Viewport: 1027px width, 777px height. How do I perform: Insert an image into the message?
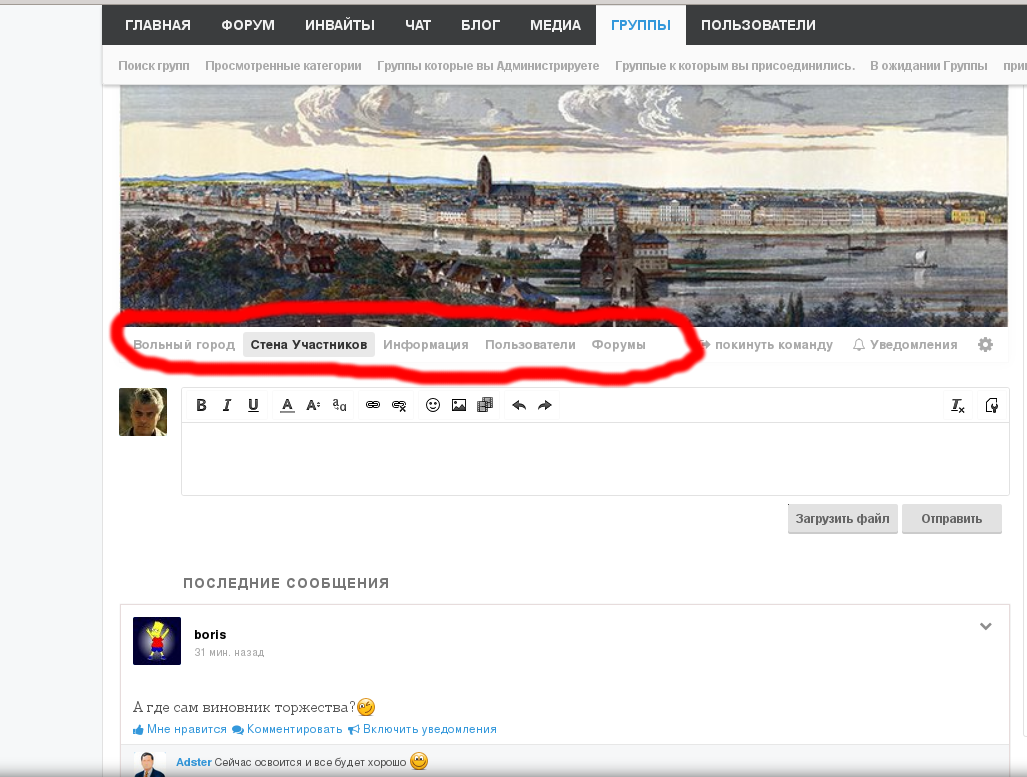[459, 405]
